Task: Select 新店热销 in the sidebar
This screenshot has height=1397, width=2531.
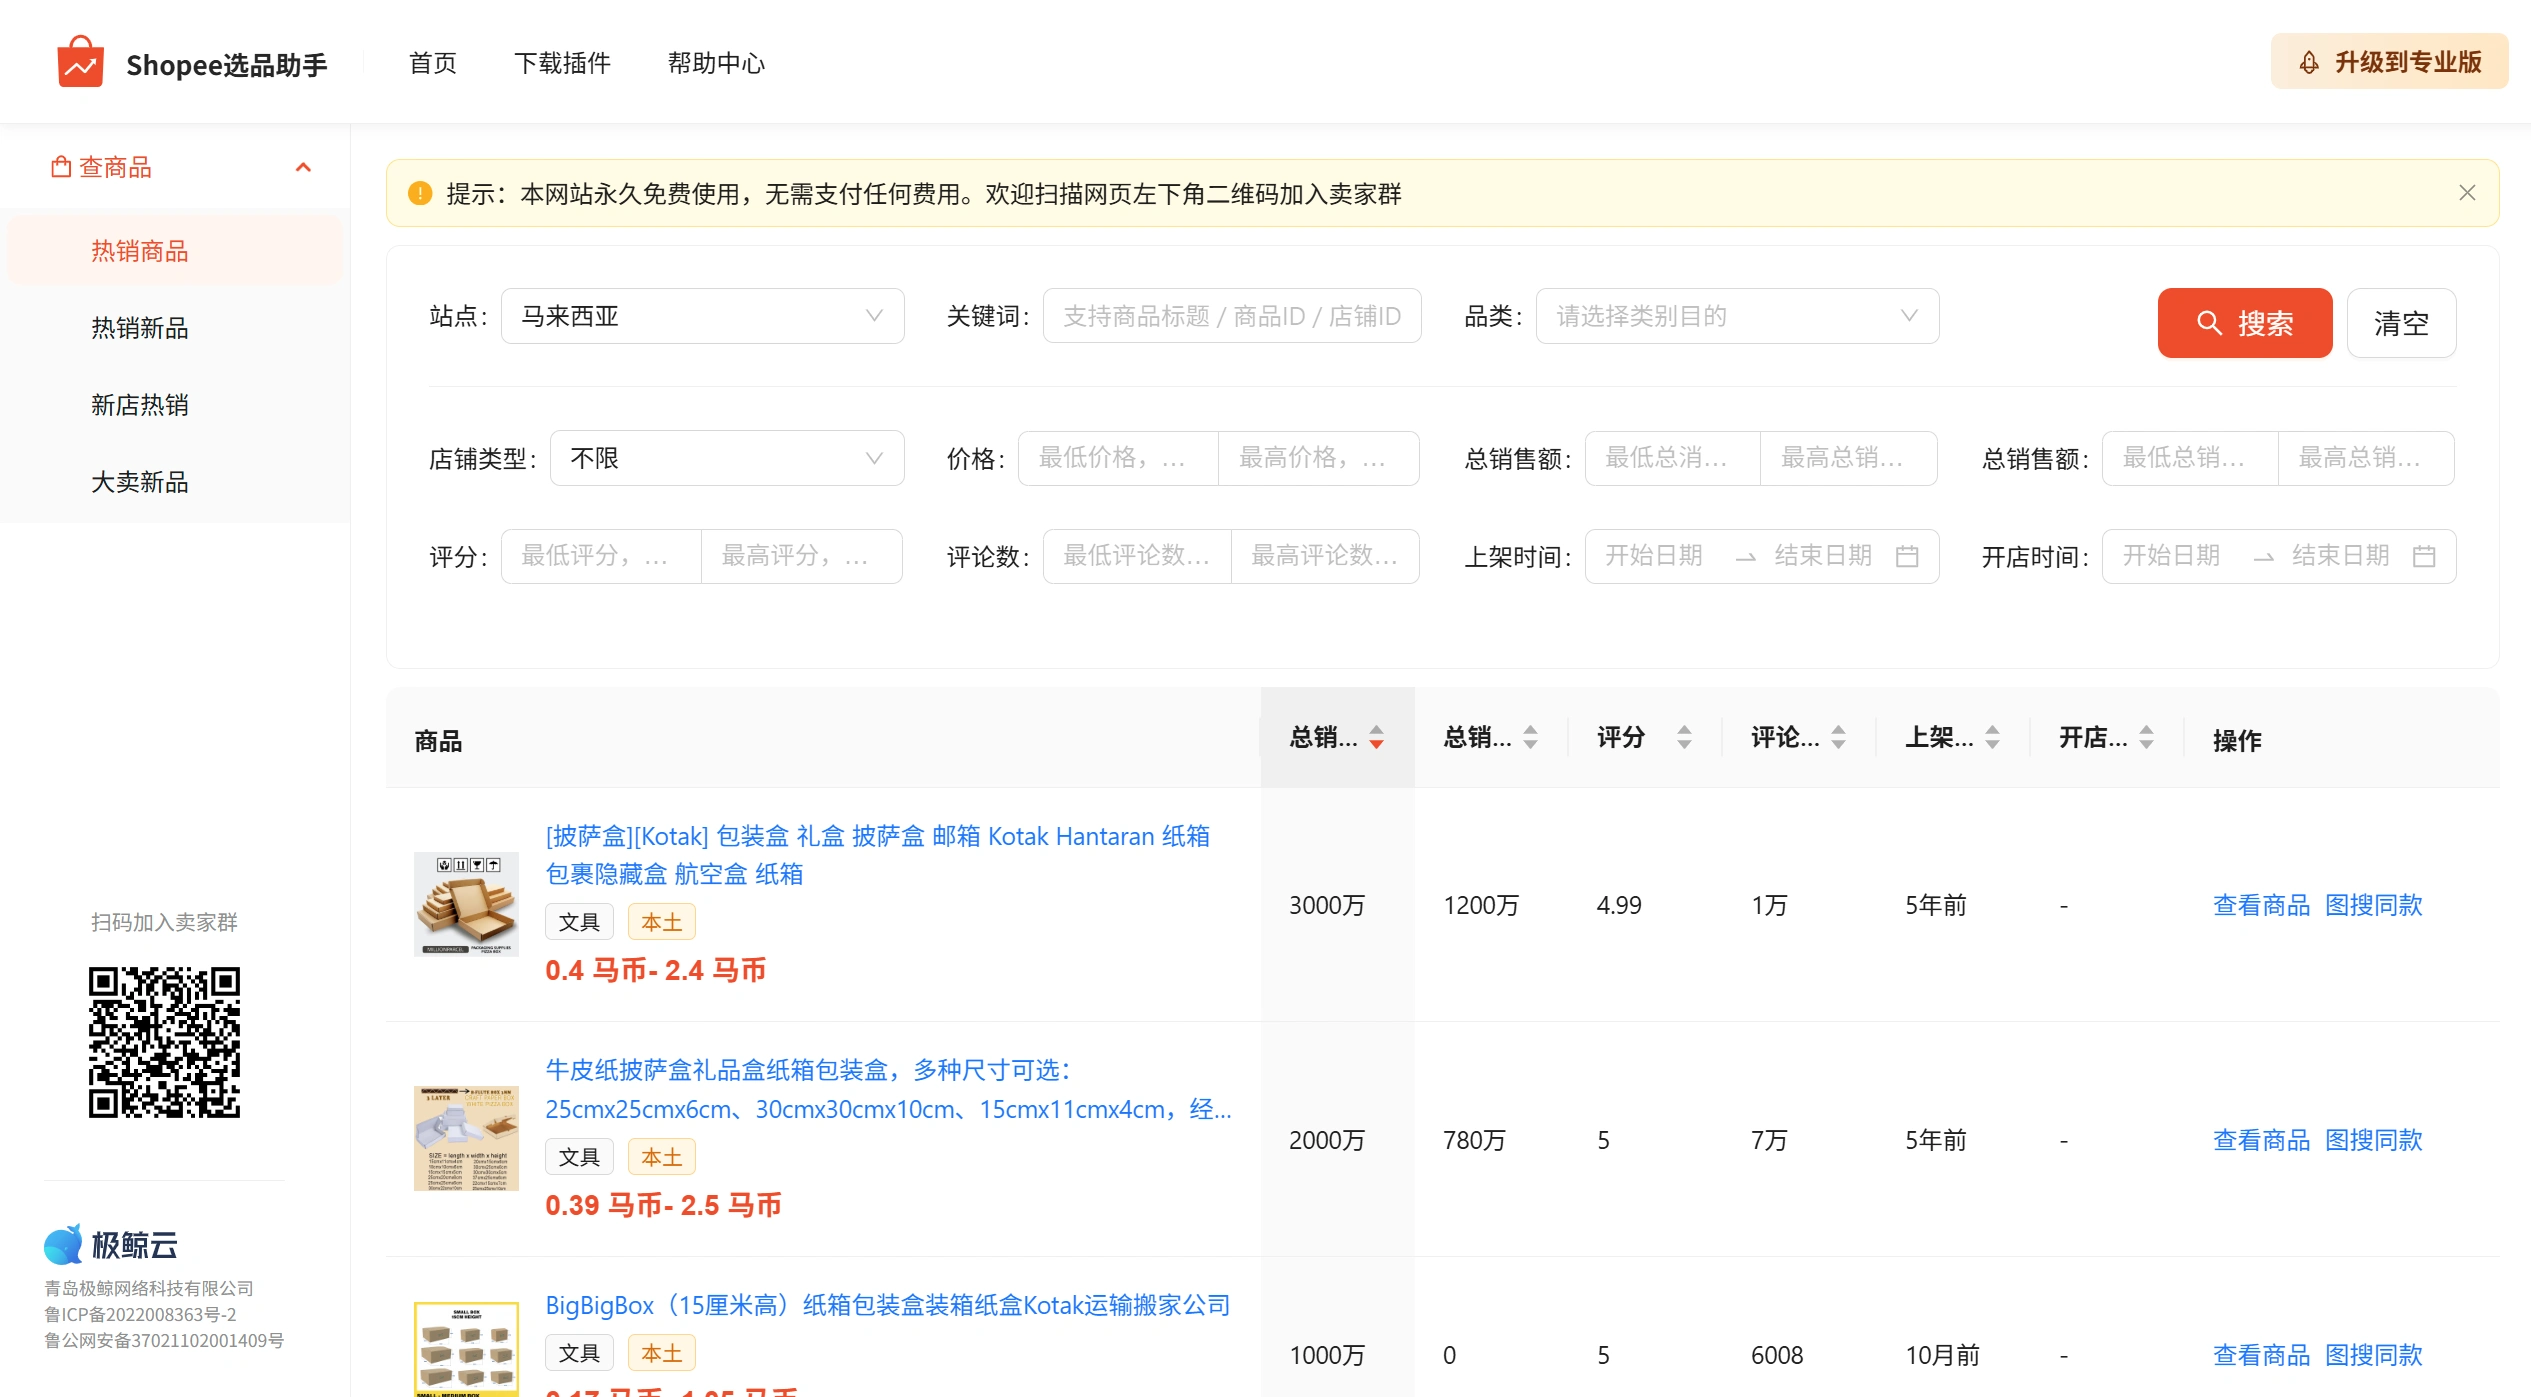Action: (175, 405)
